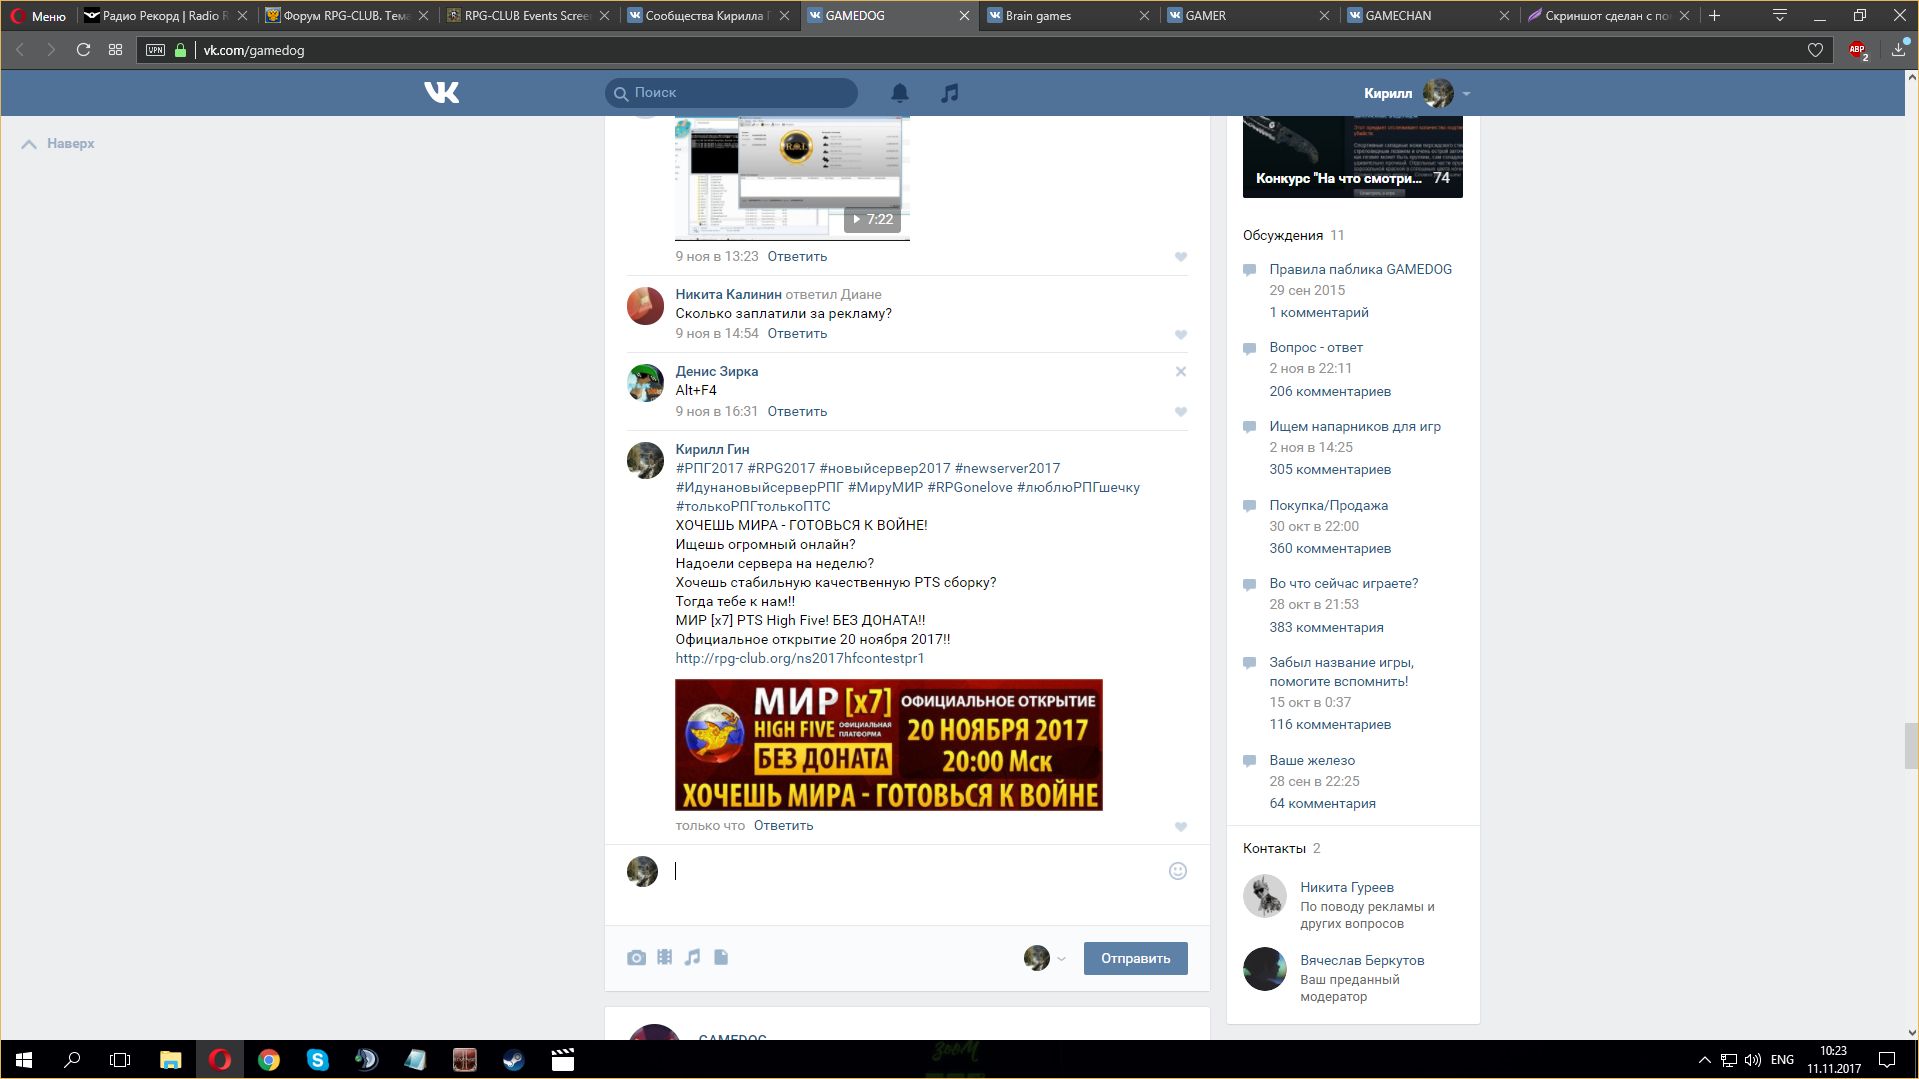Viewport: 1919px width, 1079px height.
Task: Reply to Кирилл Гин's comment
Action: 783,826
